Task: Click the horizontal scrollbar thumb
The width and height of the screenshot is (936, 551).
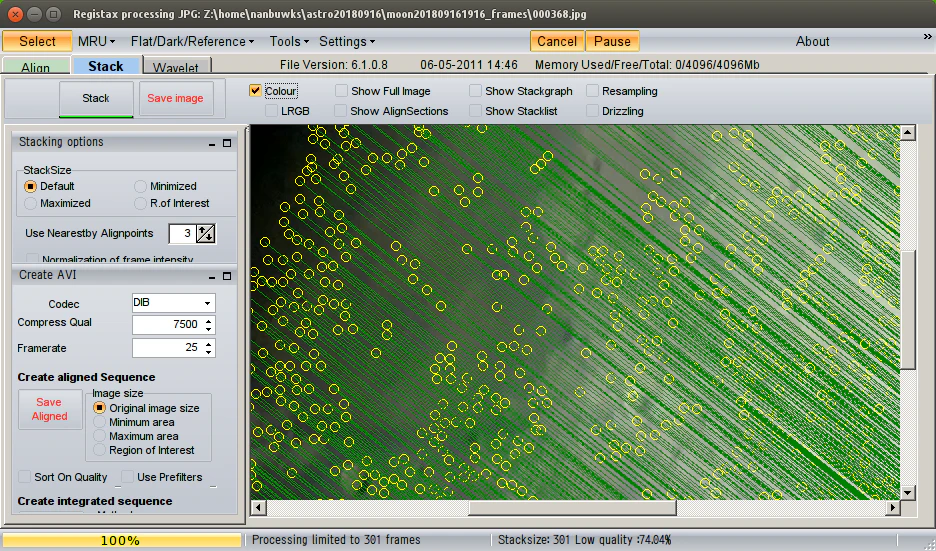Action: pyautogui.click(x=572, y=508)
